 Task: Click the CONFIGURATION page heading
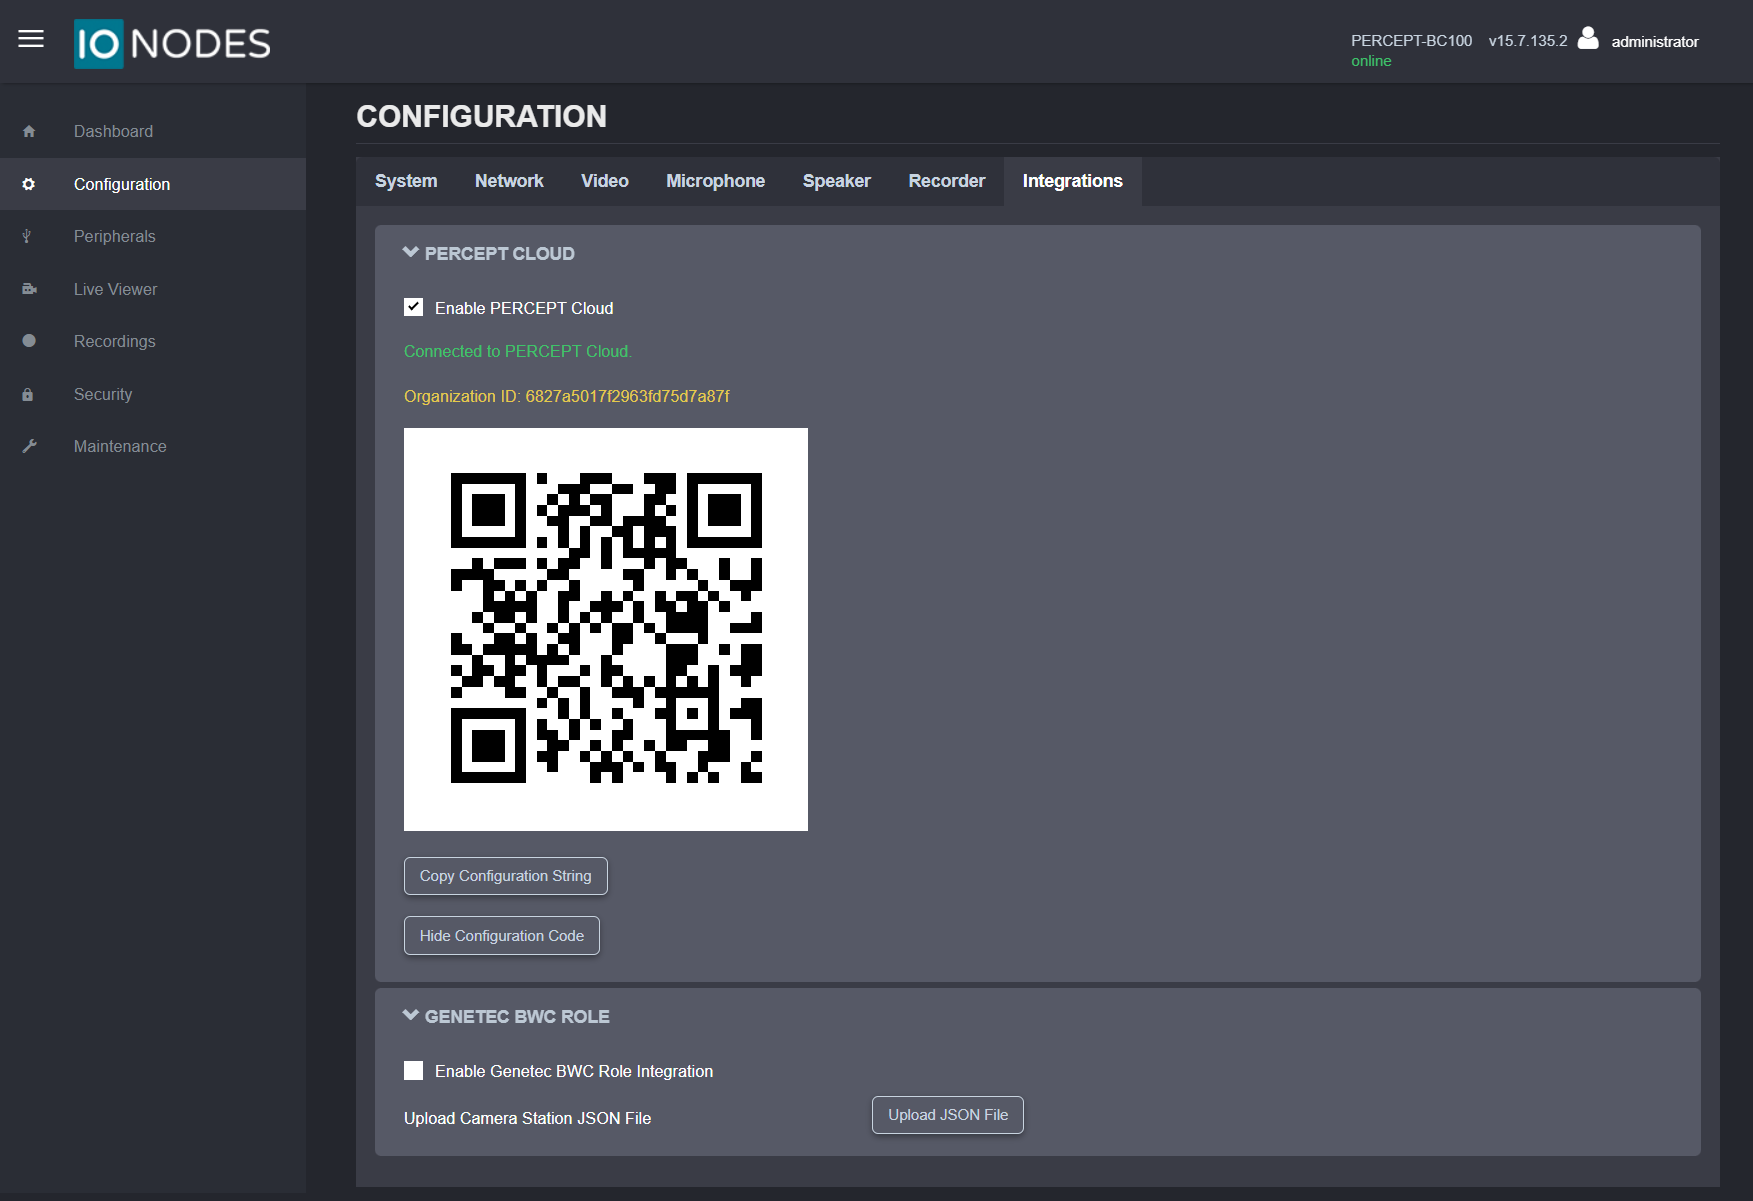pos(482,116)
